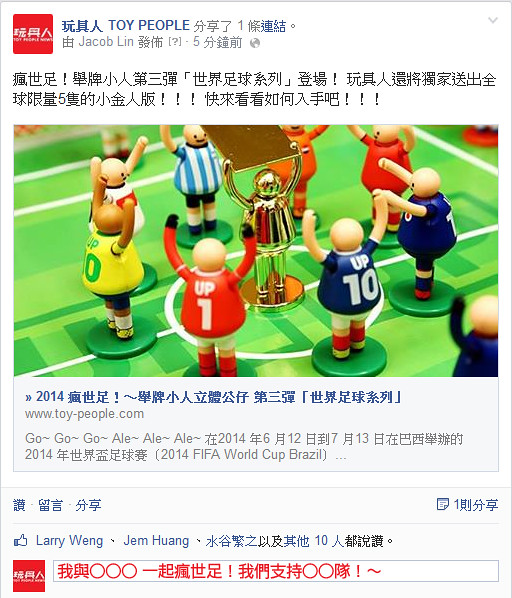Click the share count note icon
Viewport: 512px width, 598px height.
pyautogui.click(x=443, y=504)
